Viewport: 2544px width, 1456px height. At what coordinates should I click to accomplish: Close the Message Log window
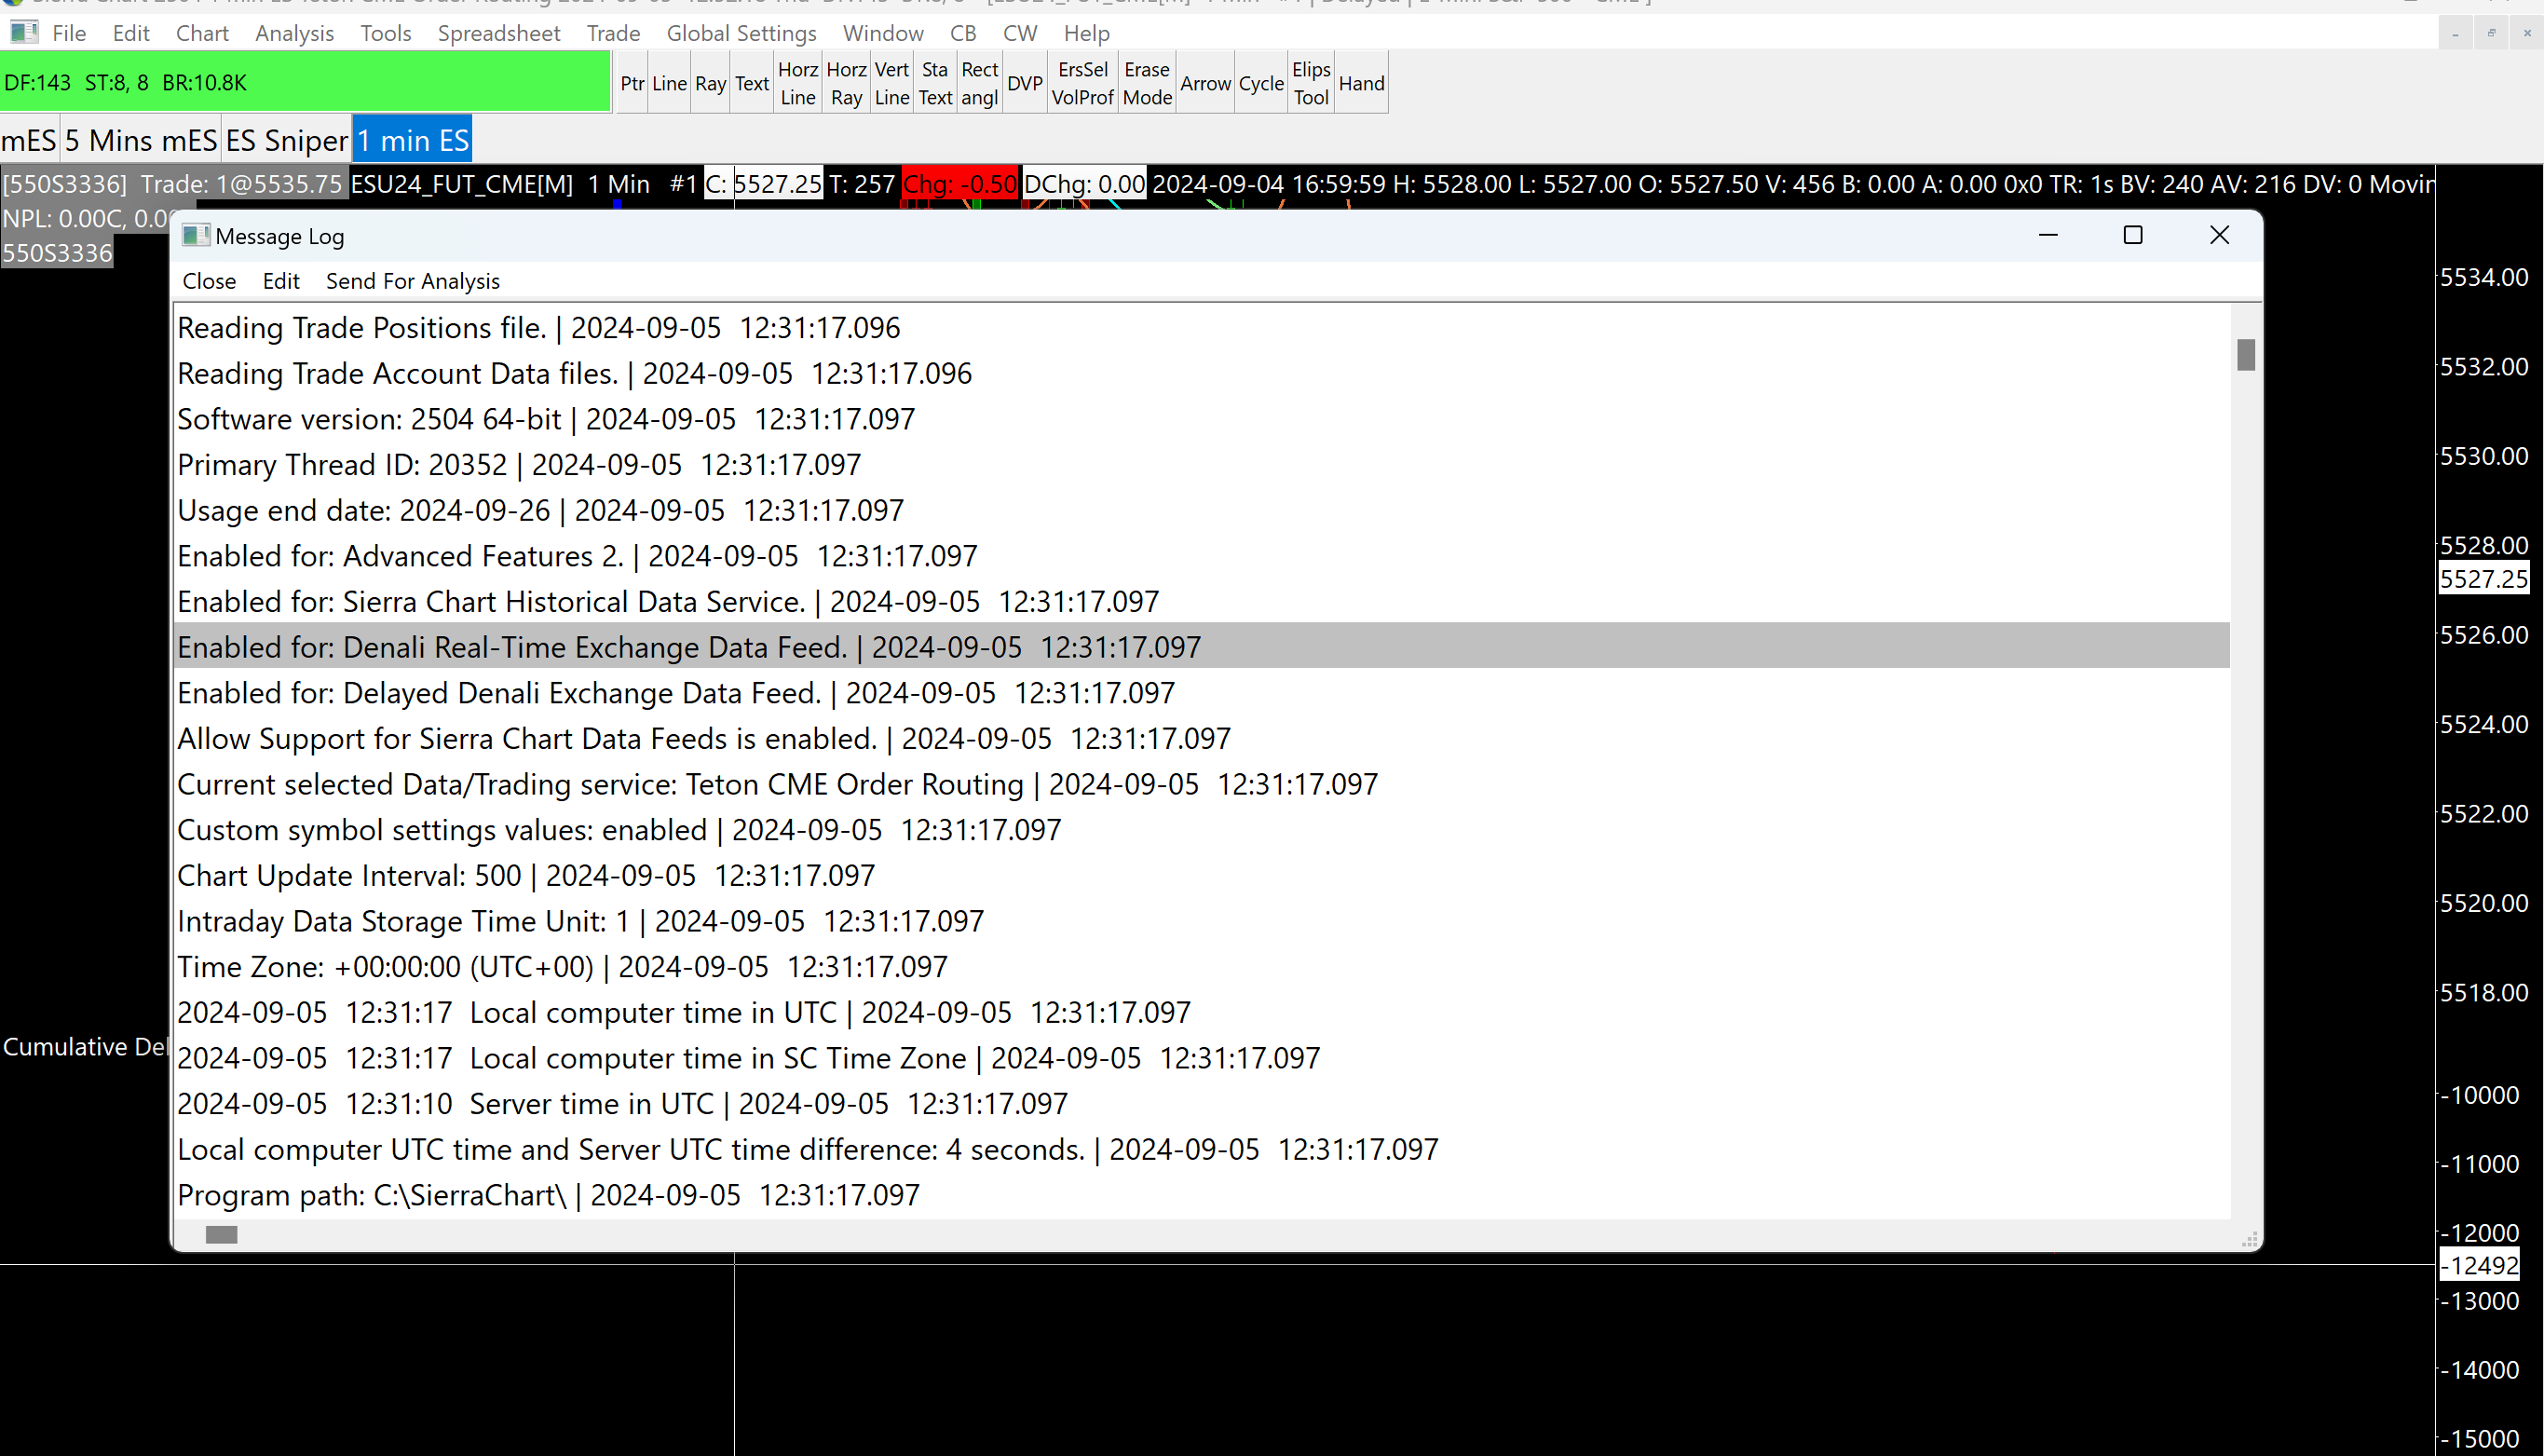[x=2219, y=235]
